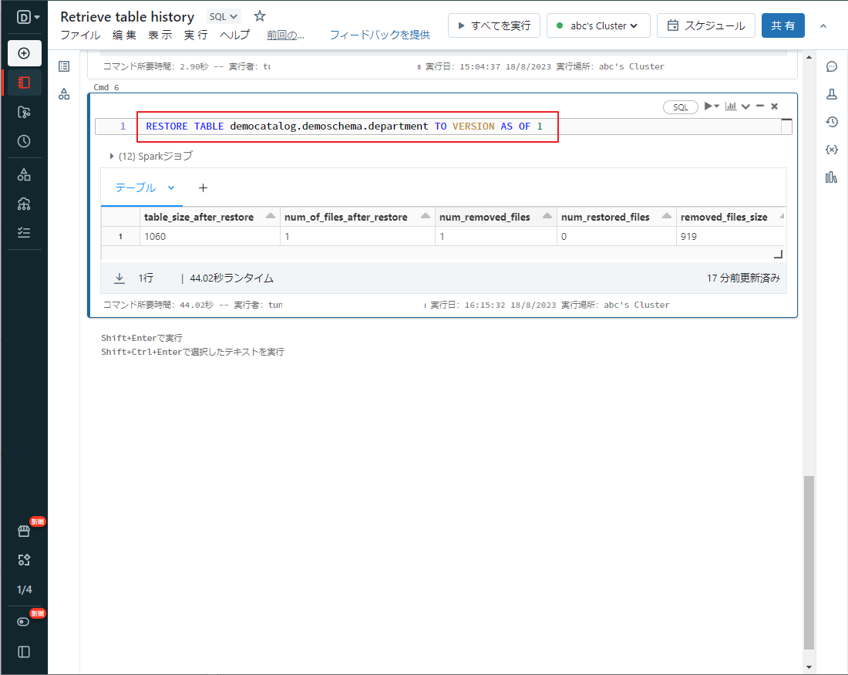Viewport: 848px width, 675px height.
Task: Click the star to favorite the notebook
Action: coord(260,17)
